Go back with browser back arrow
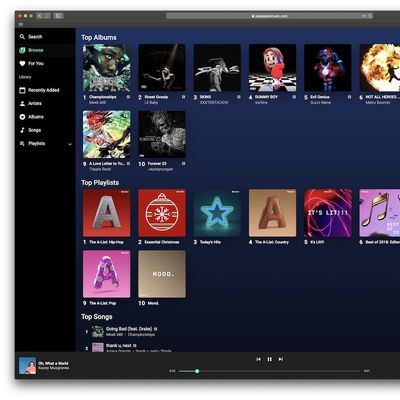 coord(40,16)
